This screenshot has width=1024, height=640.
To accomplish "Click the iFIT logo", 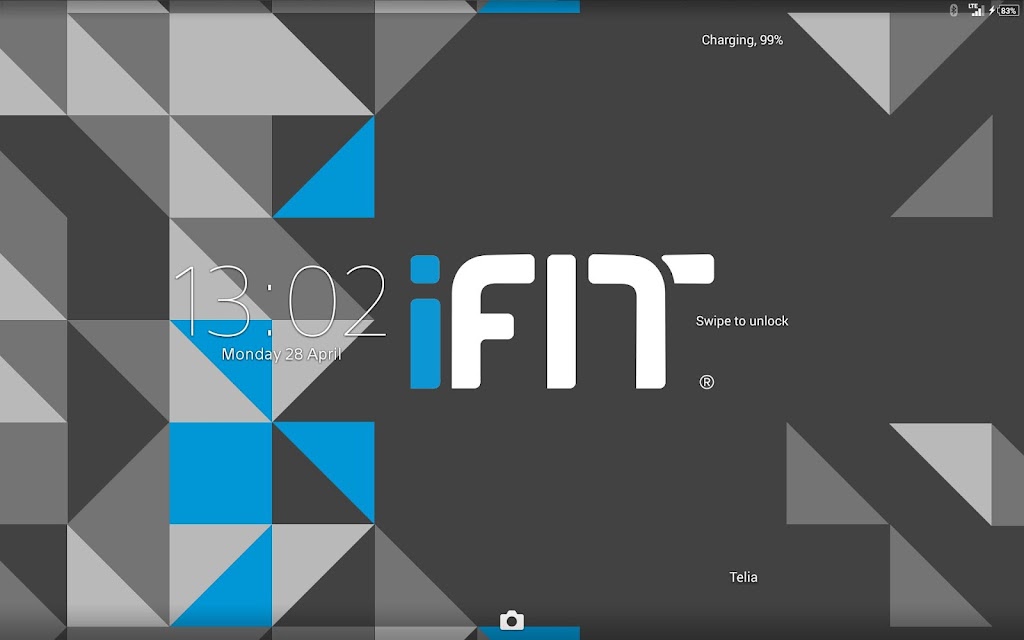I will pyautogui.click(x=562, y=321).
